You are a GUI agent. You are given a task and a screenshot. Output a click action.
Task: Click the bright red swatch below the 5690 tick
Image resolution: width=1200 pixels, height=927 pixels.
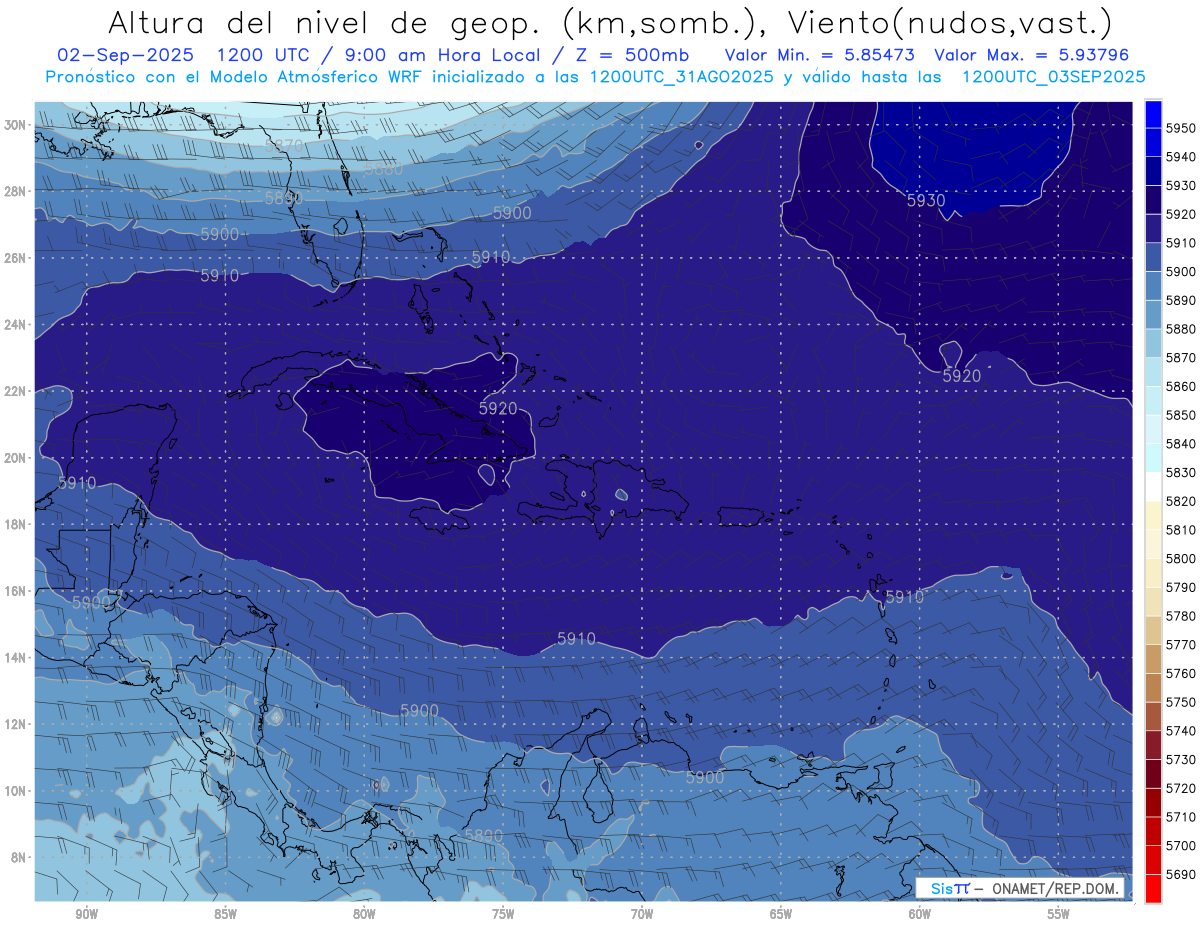point(1153,888)
